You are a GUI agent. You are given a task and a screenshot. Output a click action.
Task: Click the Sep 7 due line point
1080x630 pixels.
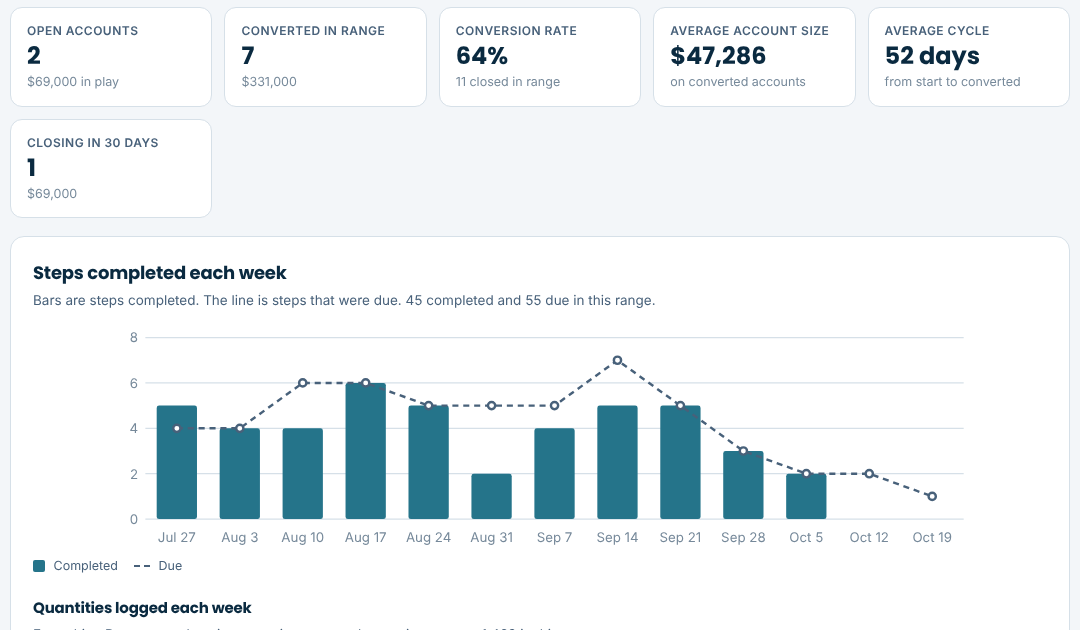pos(554,406)
